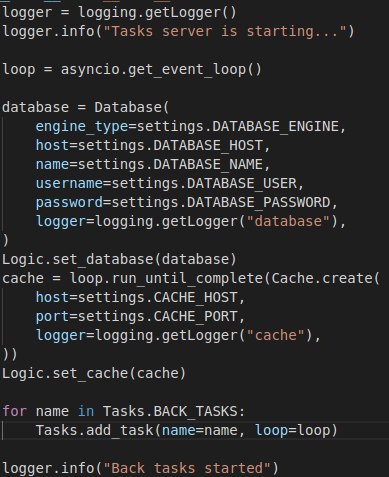Click the "database" string literal
The width and height of the screenshot is (389, 477).
[x=288, y=222]
